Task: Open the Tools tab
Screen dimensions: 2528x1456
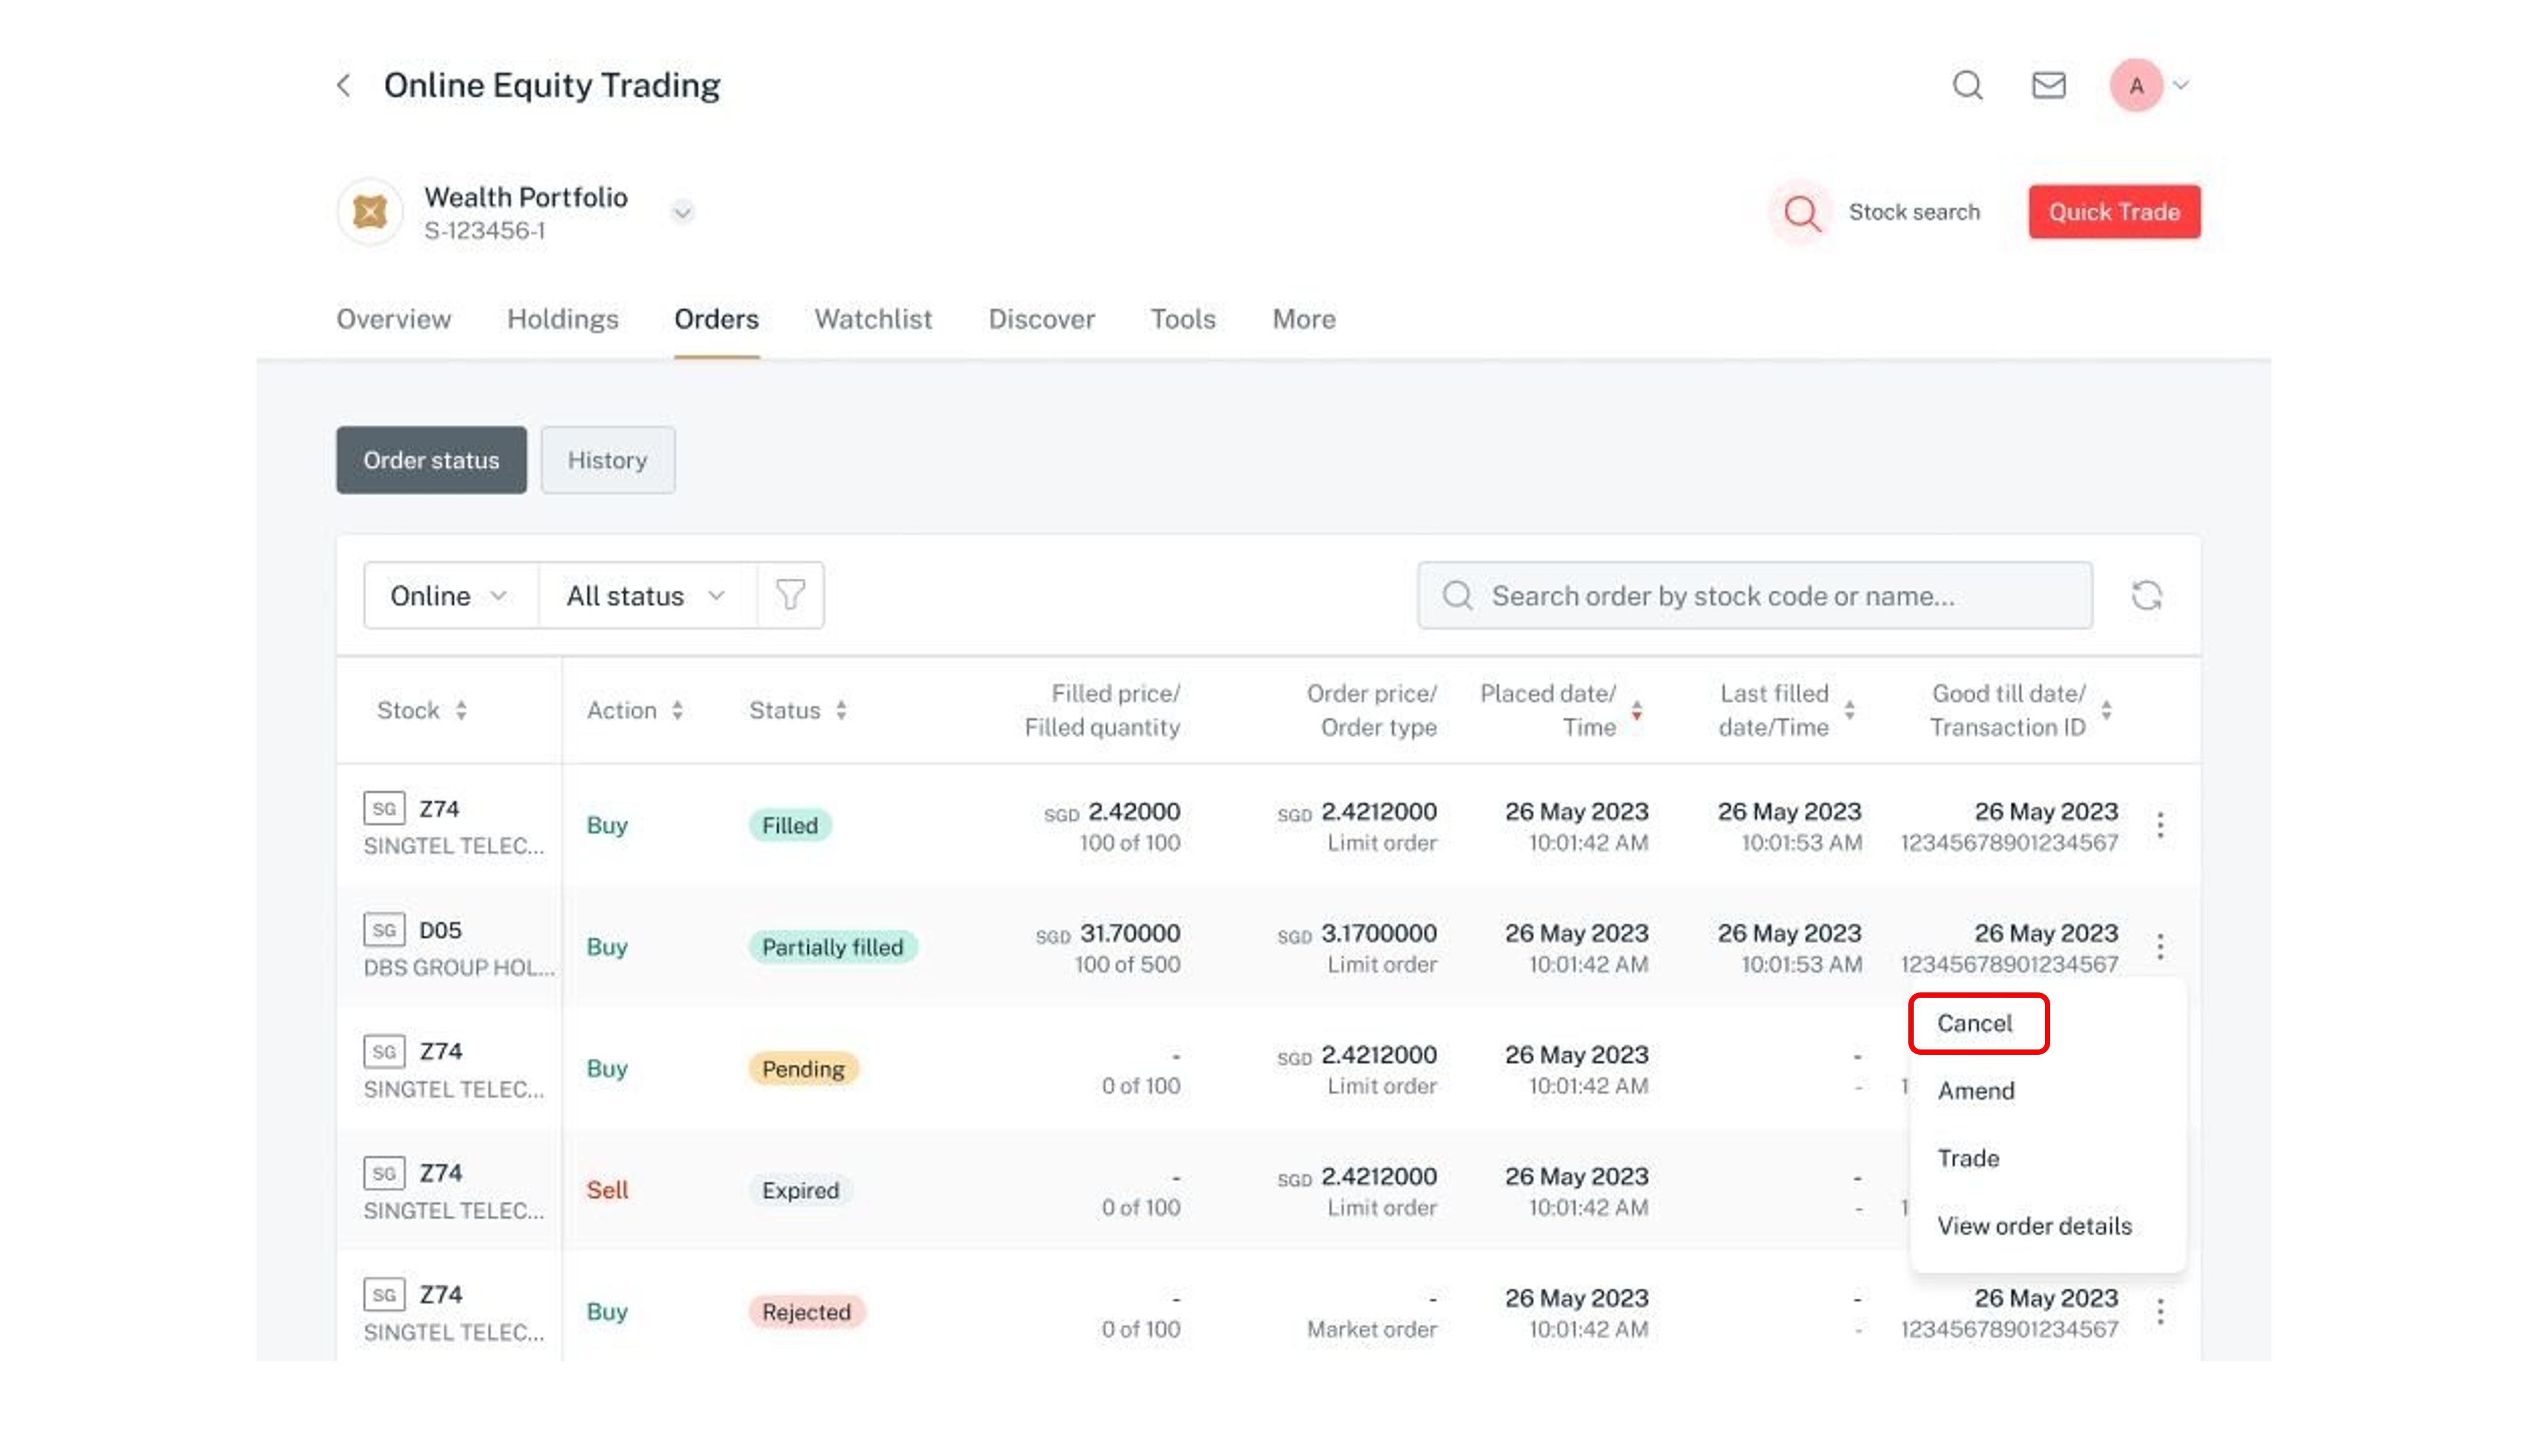Action: coord(1183,319)
